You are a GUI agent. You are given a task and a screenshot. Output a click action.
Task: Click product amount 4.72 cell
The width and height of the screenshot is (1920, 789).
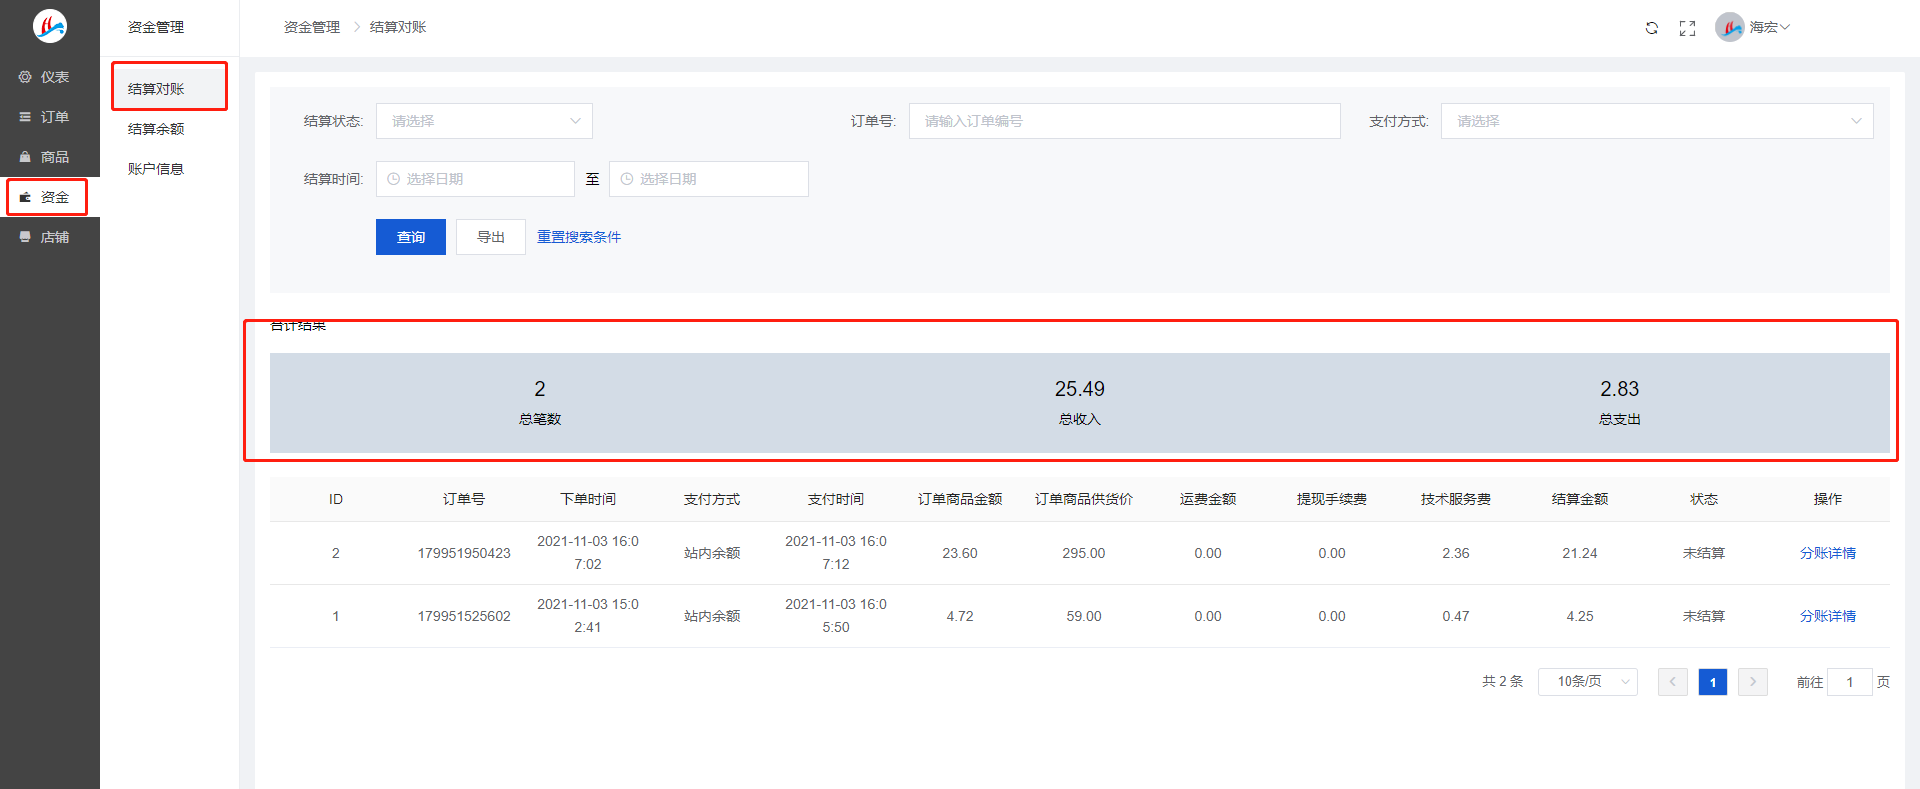point(960,616)
